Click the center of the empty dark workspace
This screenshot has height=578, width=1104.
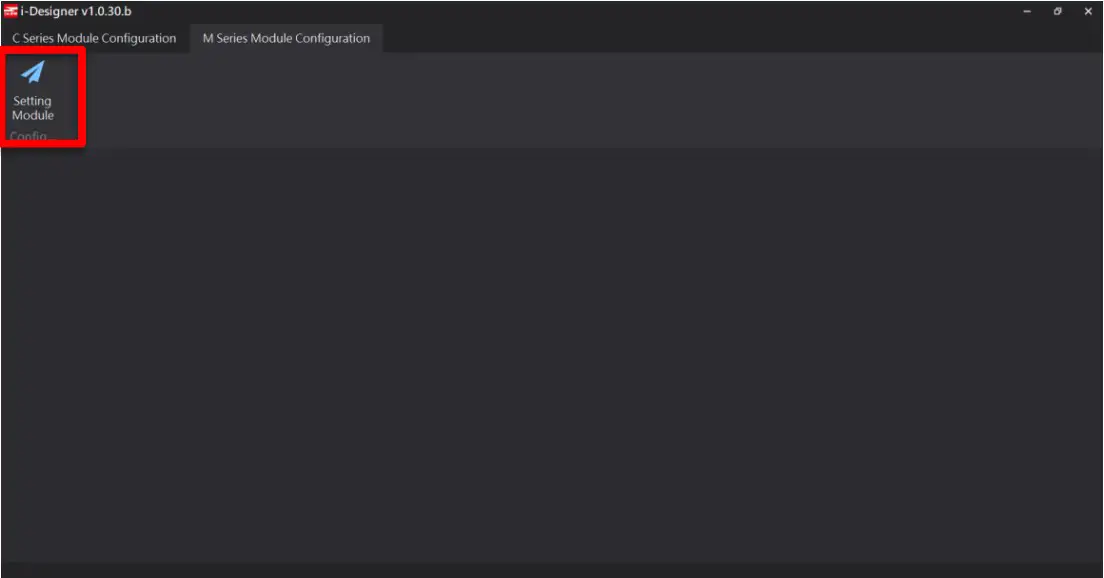552,355
